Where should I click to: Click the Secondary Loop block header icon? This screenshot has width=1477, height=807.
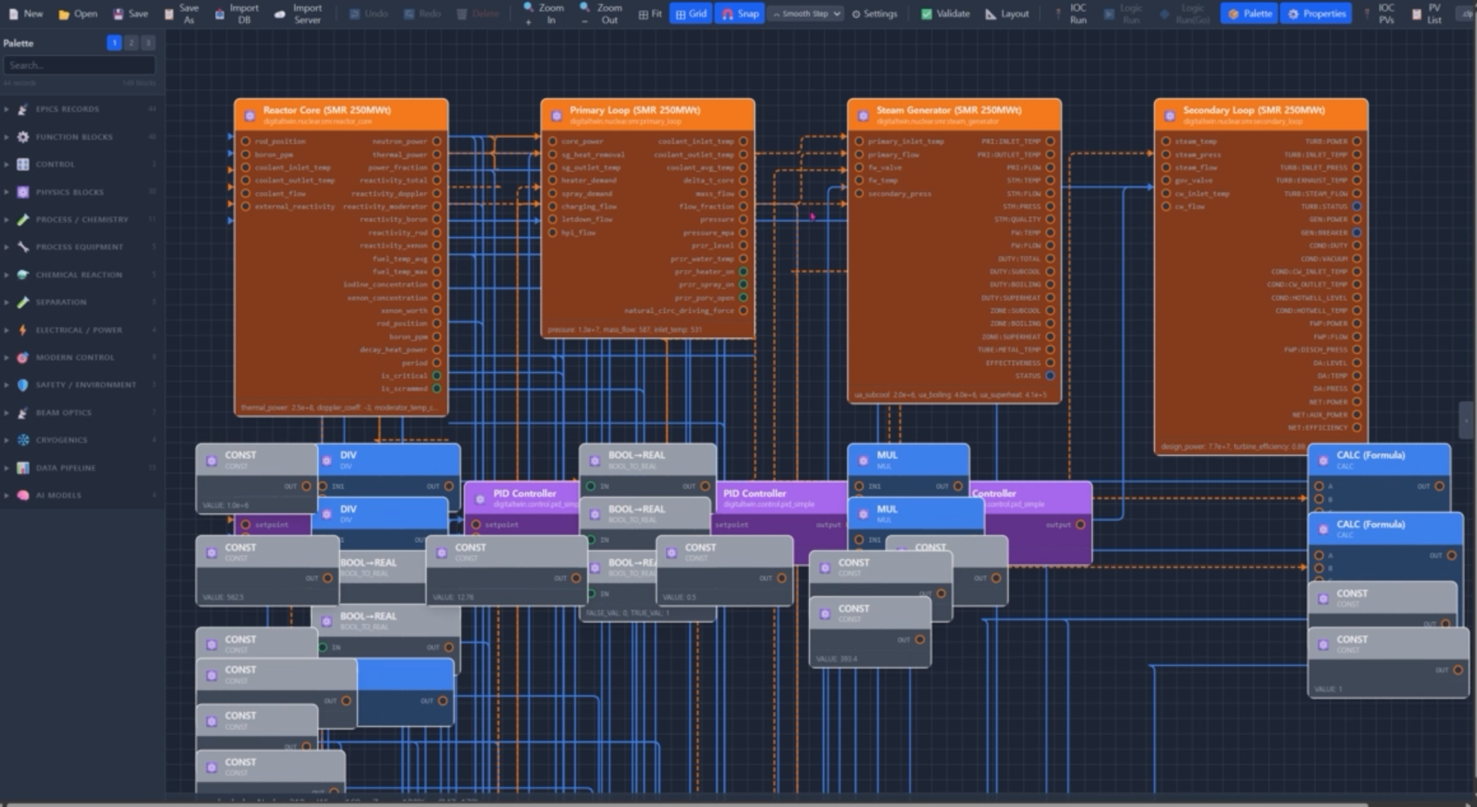(1170, 115)
